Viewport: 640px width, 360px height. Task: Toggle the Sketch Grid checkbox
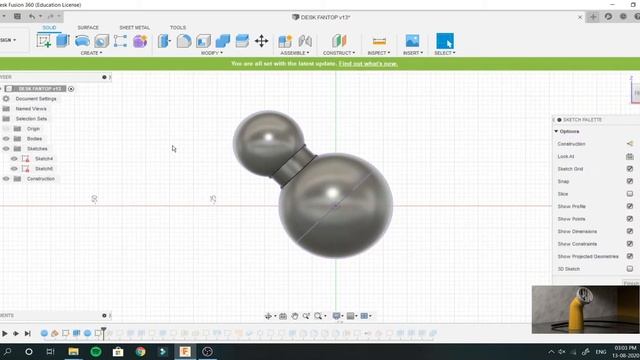tap(629, 169)
